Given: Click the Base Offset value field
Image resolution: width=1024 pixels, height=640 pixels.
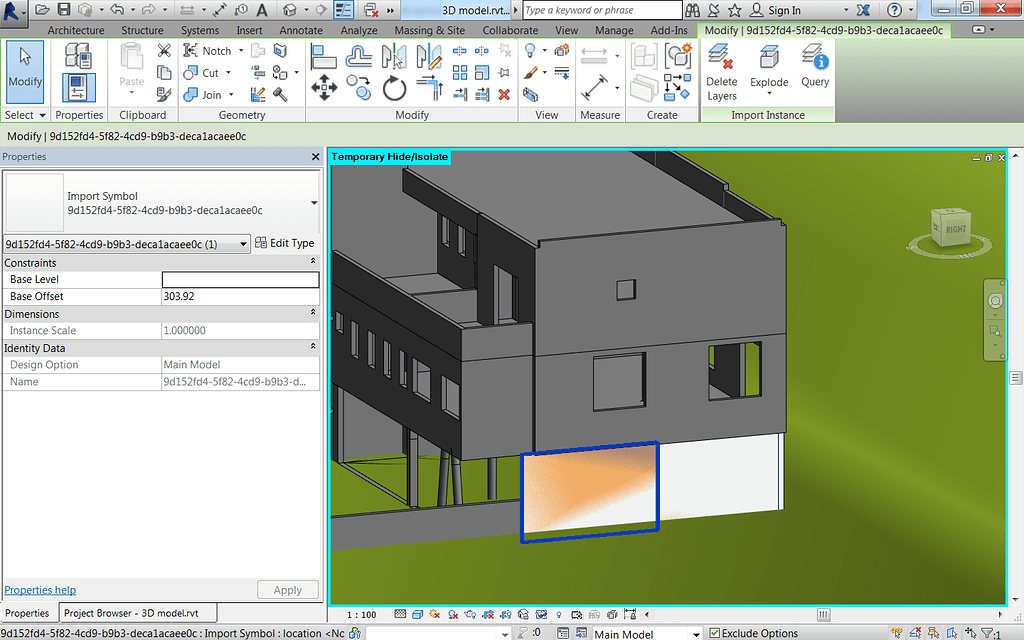Looking at the screenshot, I should [240, 295].
